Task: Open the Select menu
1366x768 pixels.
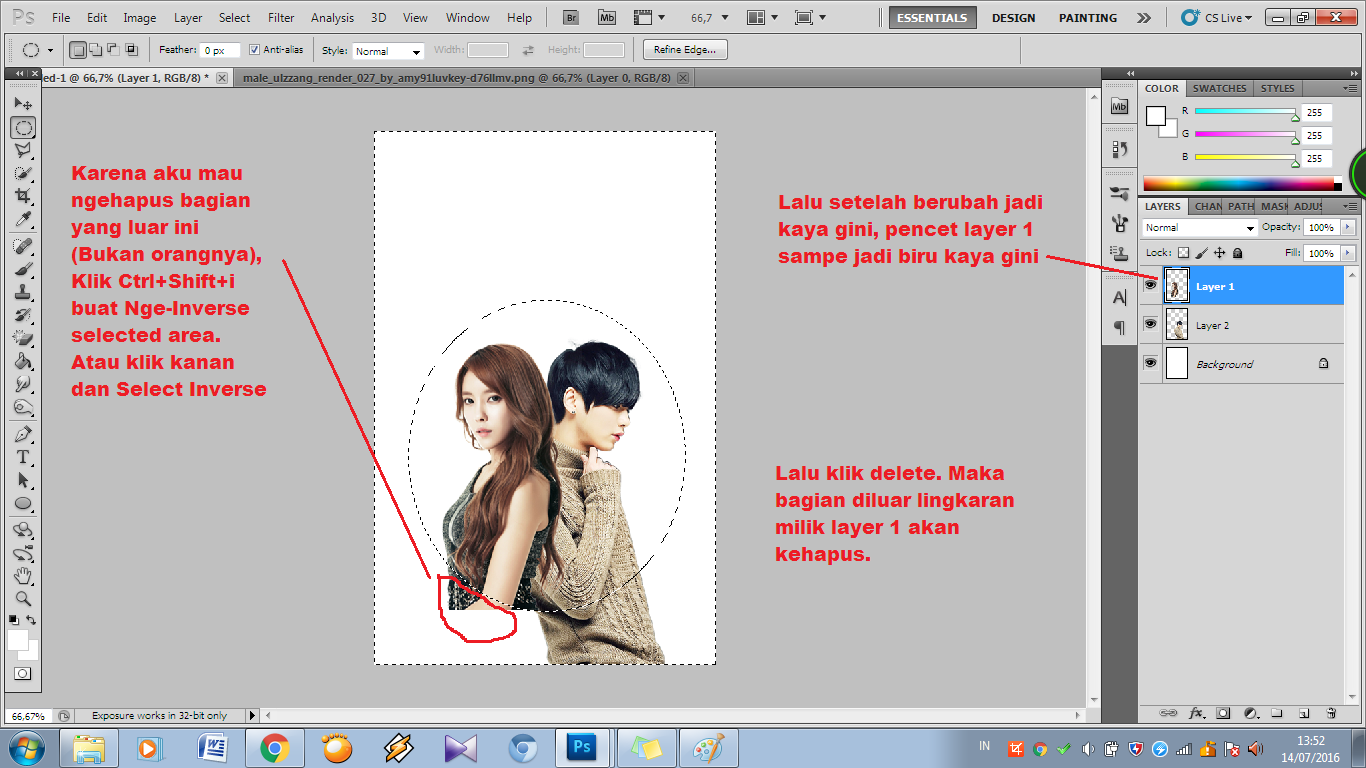Action: [x=235, y=17]
